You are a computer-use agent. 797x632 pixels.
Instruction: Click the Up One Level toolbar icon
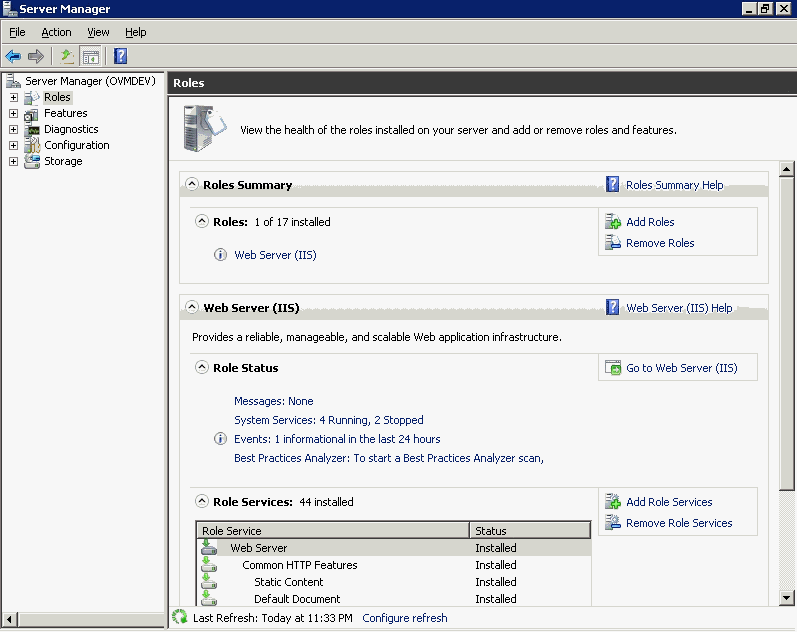[67, 56]
